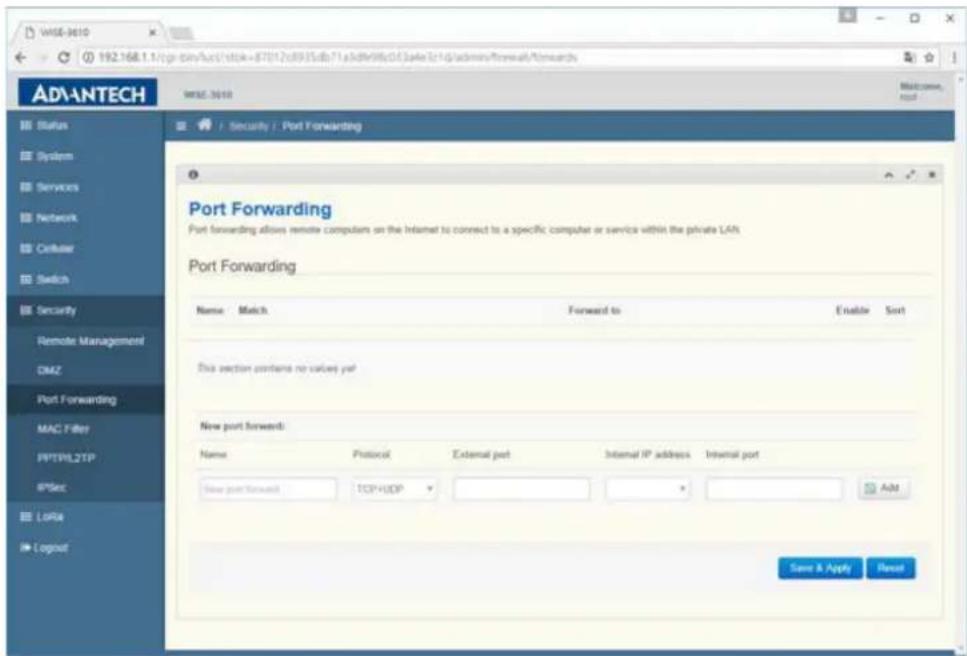Image resolution: width=967 pixels, height=656 pixels.
Task: Click Save & Apply button
Action: tap(820, 568)
